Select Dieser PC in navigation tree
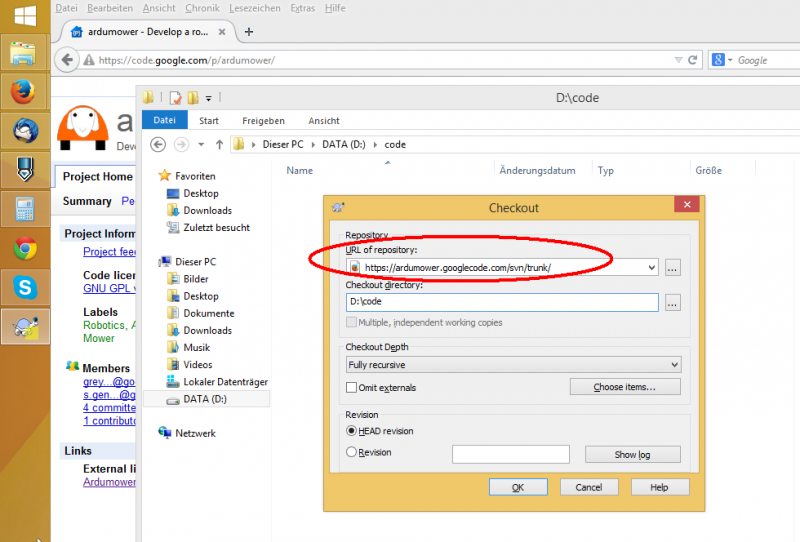800x542 pixels. [195, 262]
